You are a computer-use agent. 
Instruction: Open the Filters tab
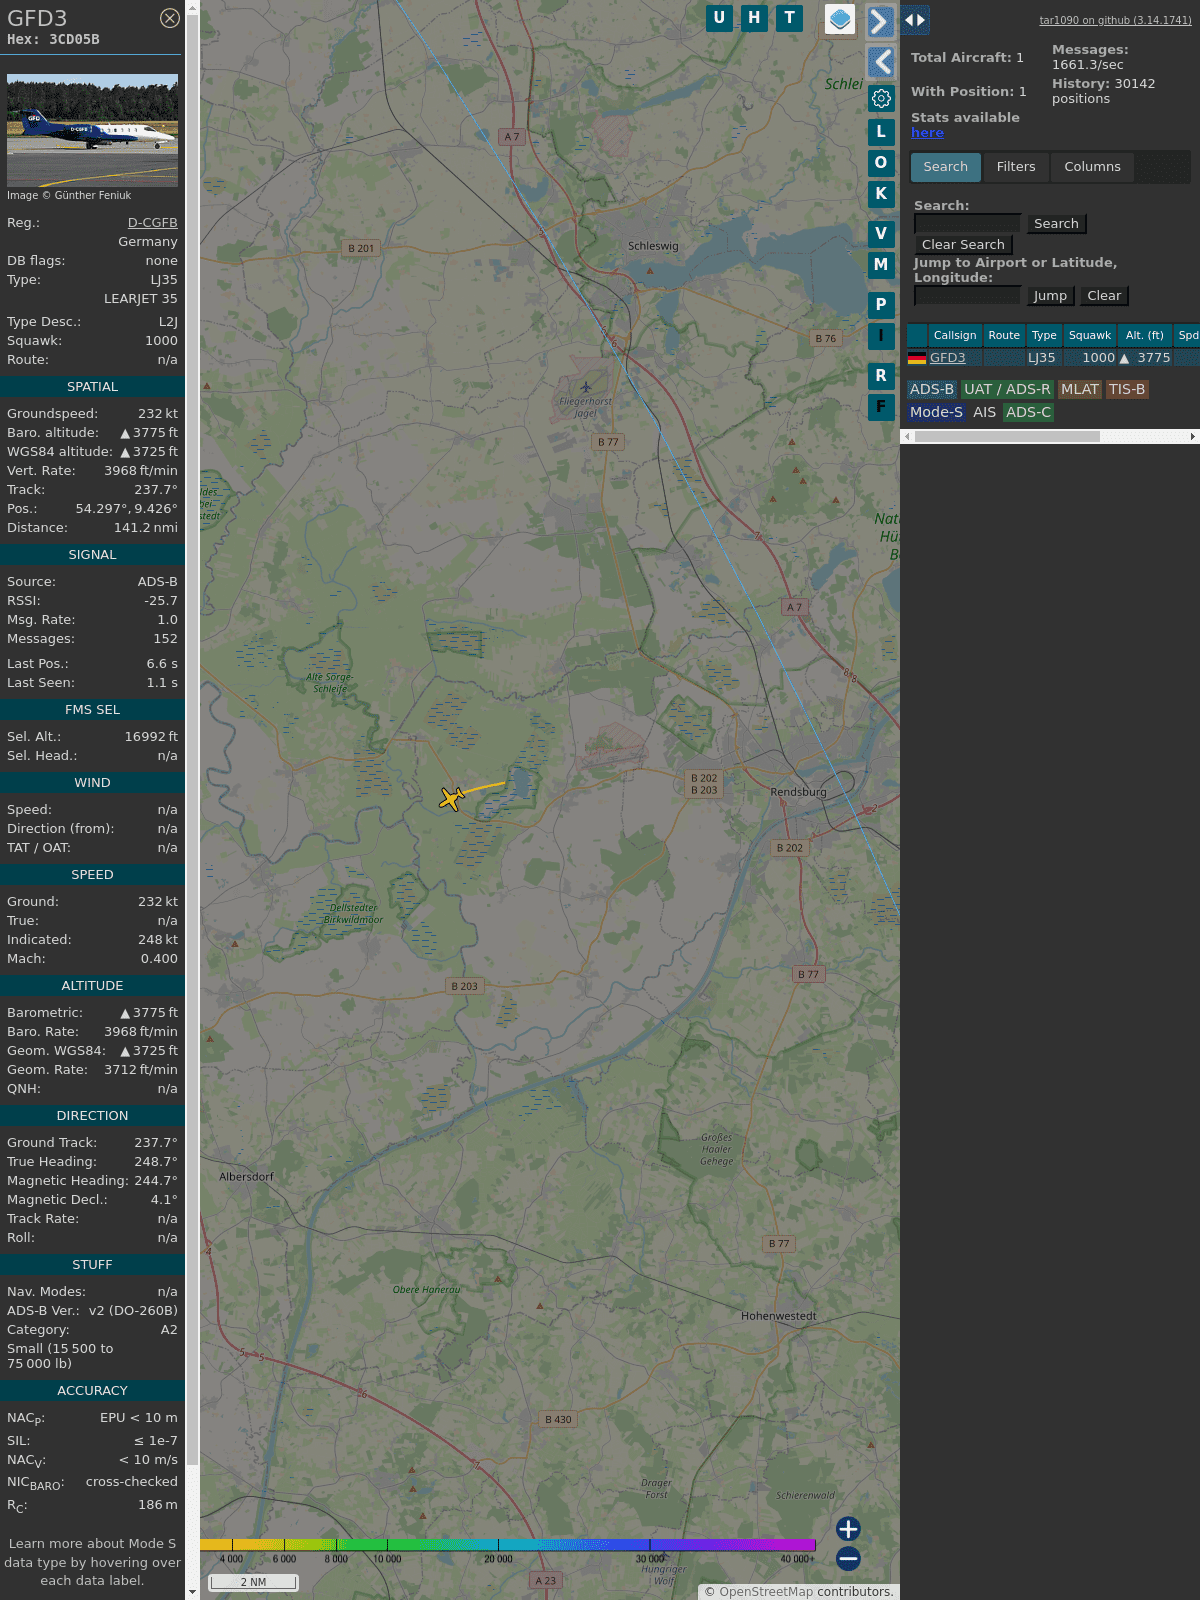[1016, 167]
